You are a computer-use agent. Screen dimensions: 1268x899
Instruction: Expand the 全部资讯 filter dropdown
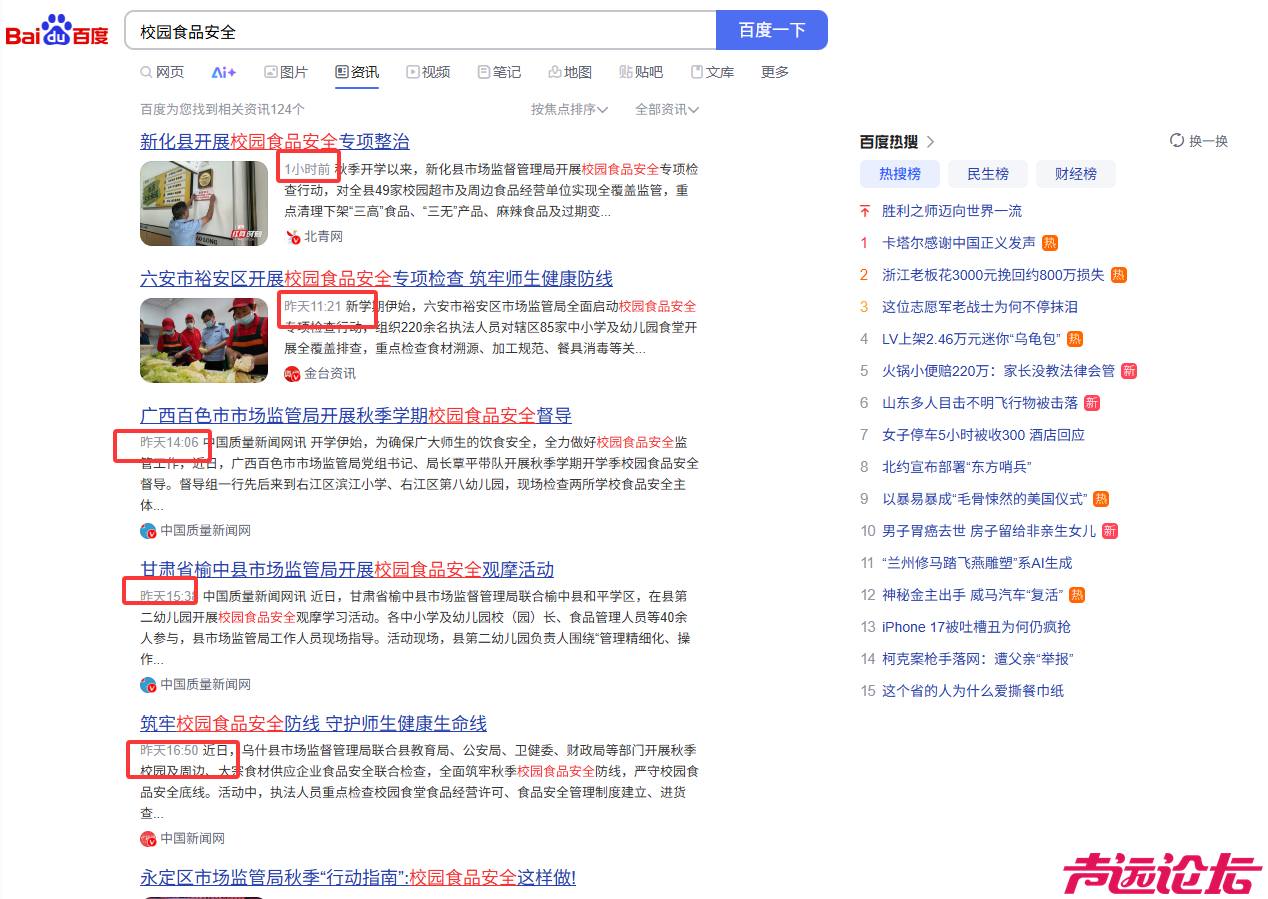pos(667,109)
